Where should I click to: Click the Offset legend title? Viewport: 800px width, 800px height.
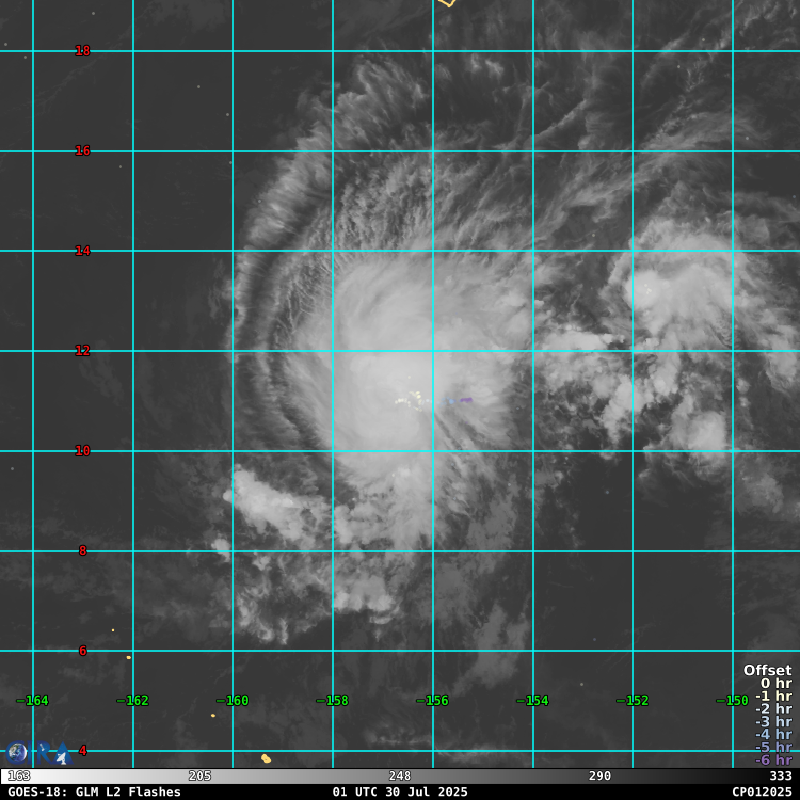767,671
